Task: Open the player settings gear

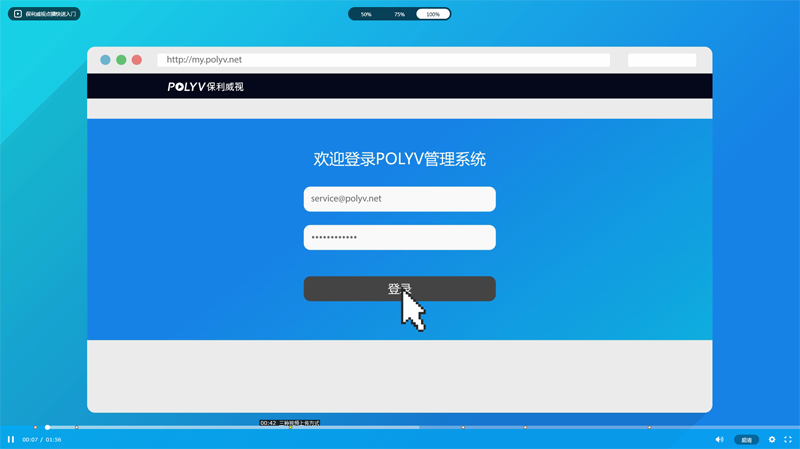Action: pyautogui.click(x=772, y=440)
